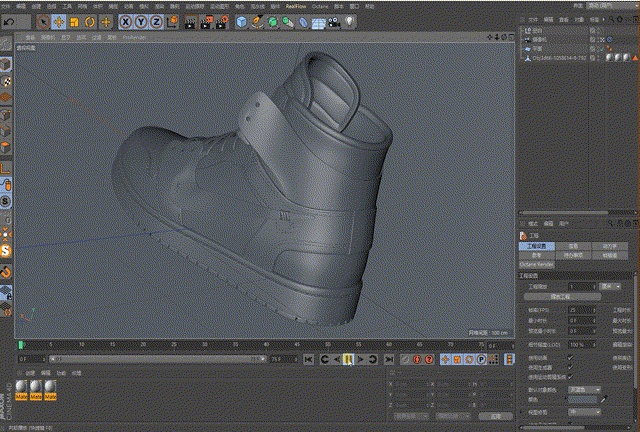Toggle the green enable checkmark in Object Manager

tap(600, 49)
